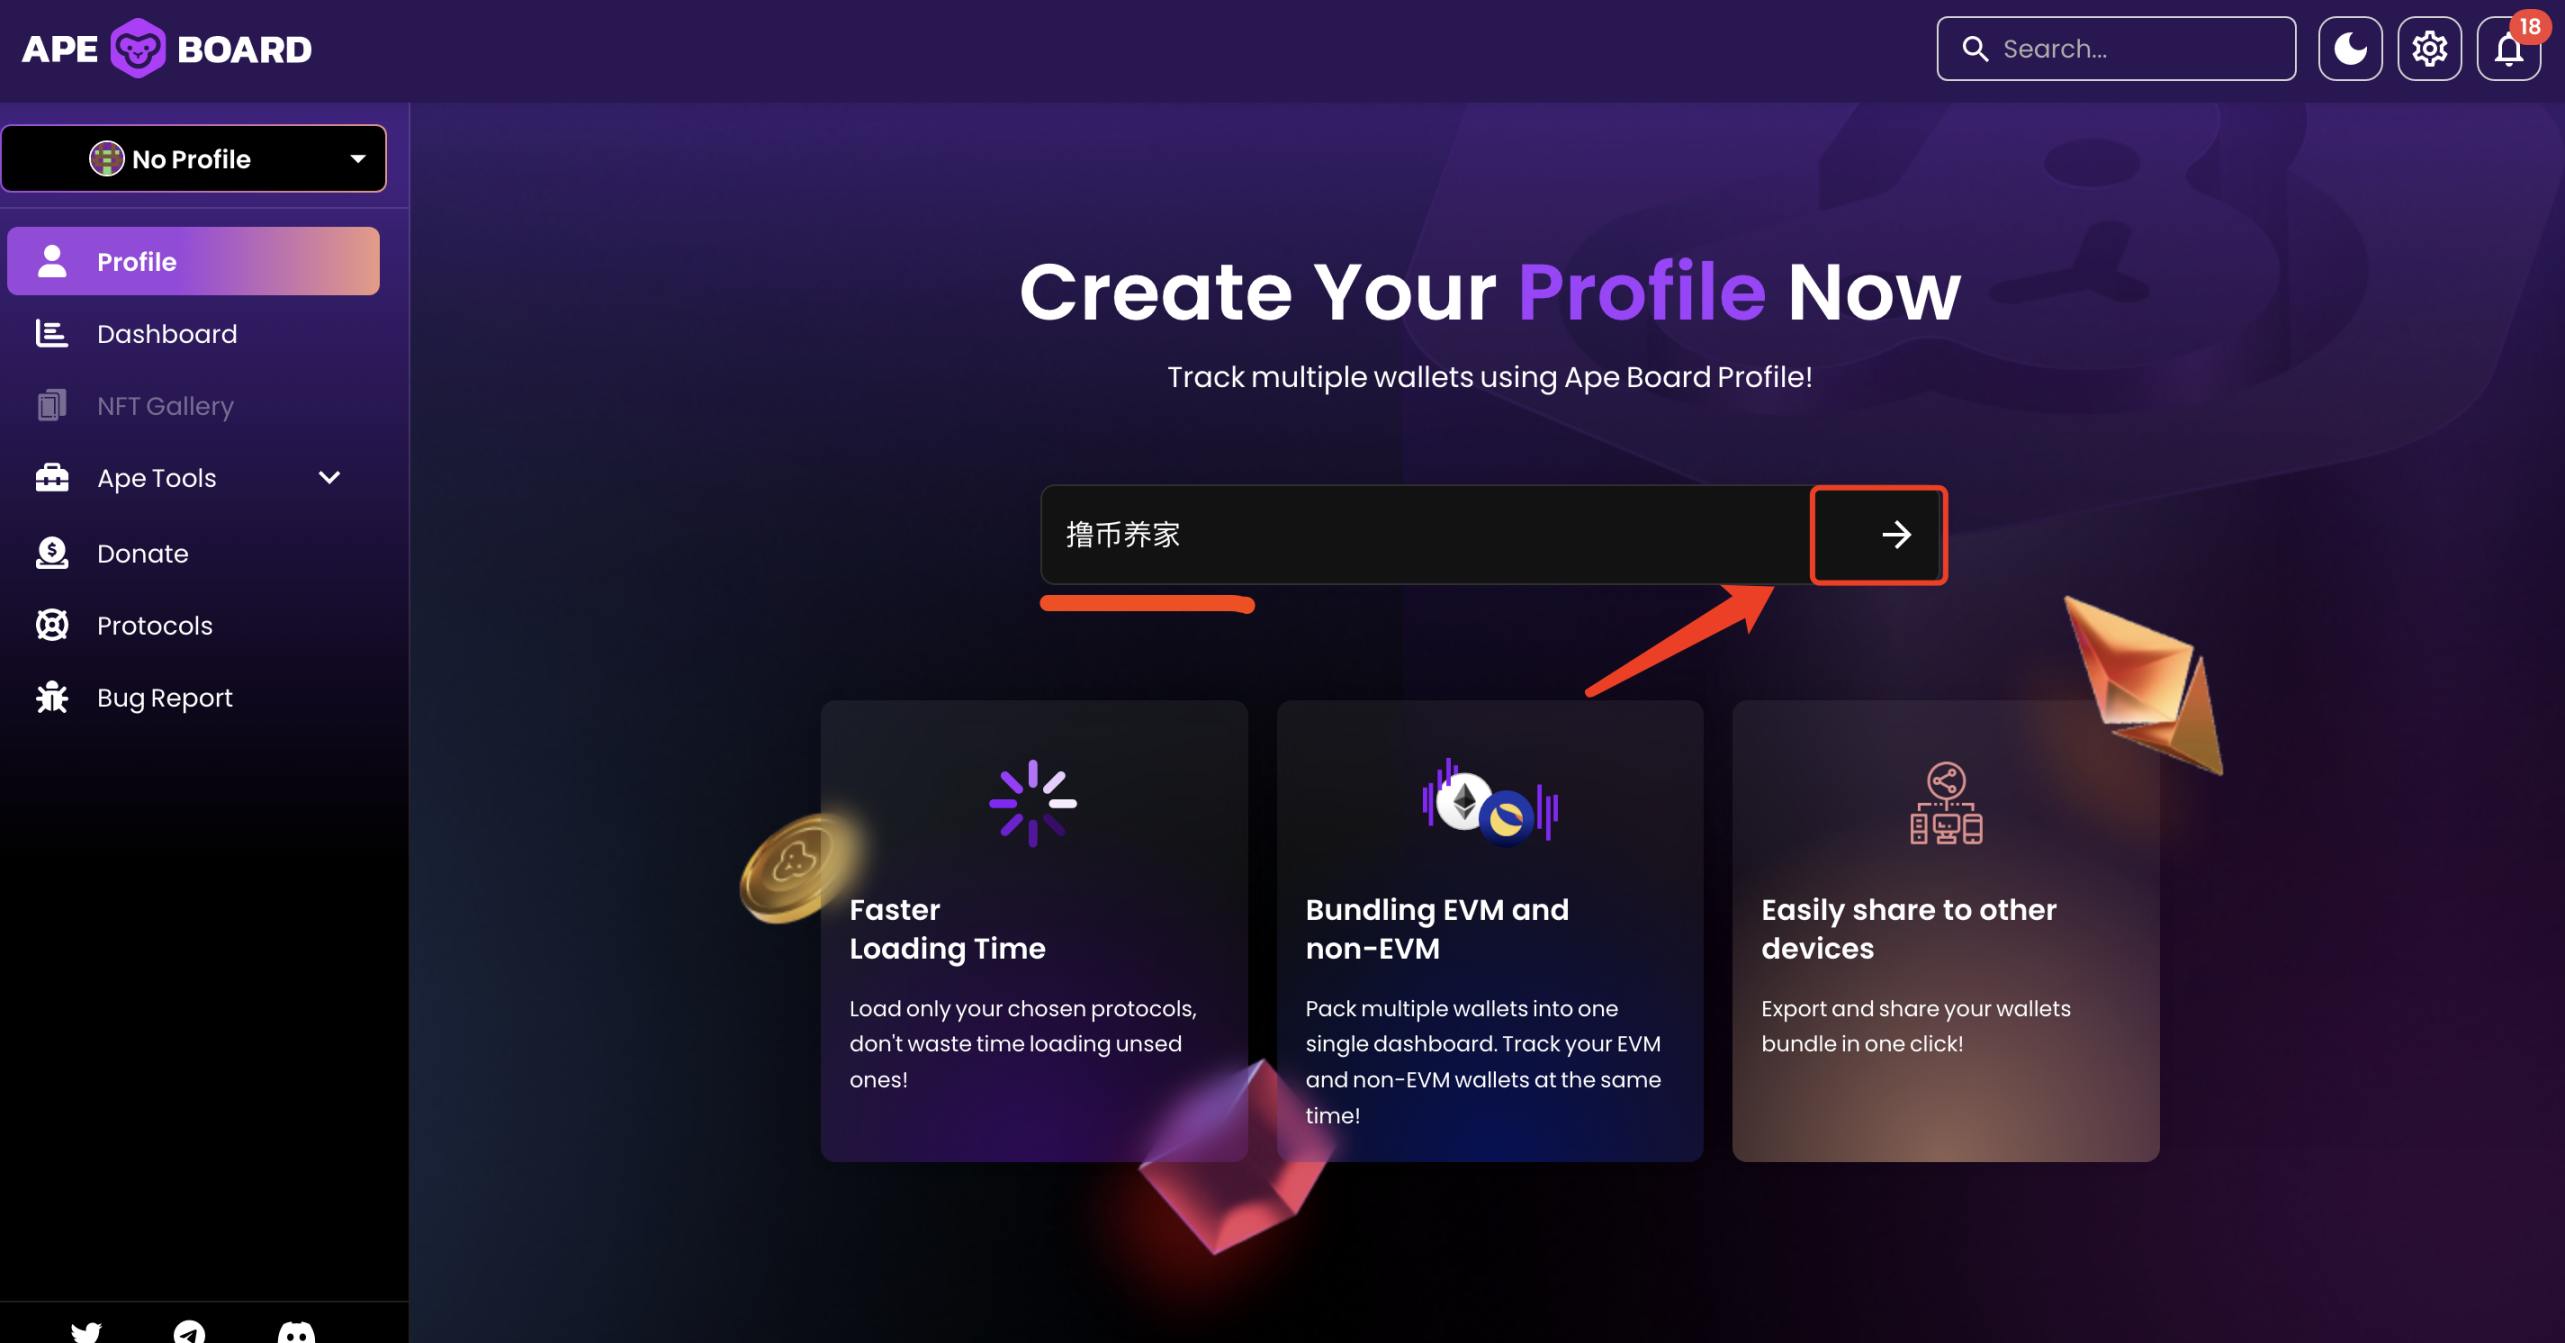Image resolution: width=2565 pixels, height=1343 pixels.
Task: Click the Ape Tools toolbox icon
Action: coord(52,478)
